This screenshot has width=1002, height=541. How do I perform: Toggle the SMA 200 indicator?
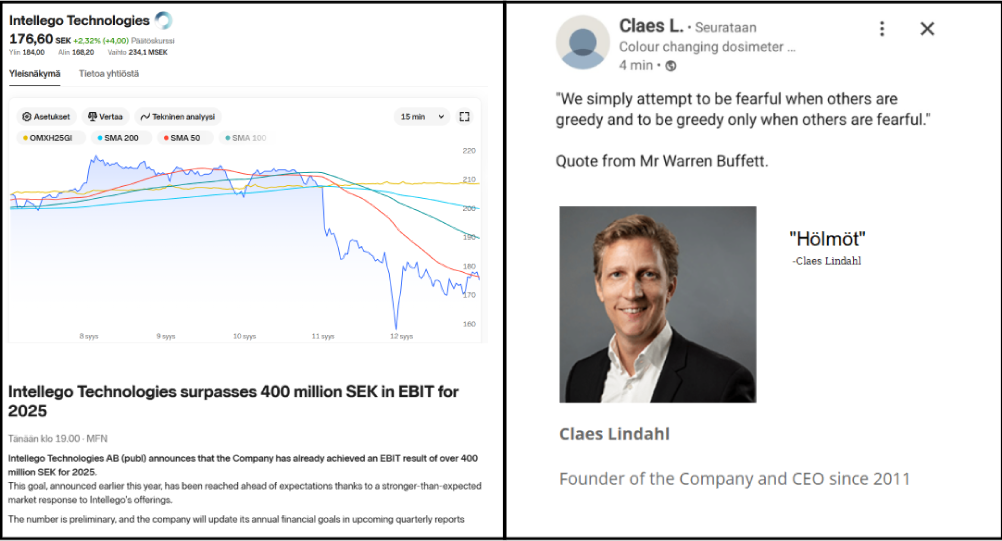point(121,138)
